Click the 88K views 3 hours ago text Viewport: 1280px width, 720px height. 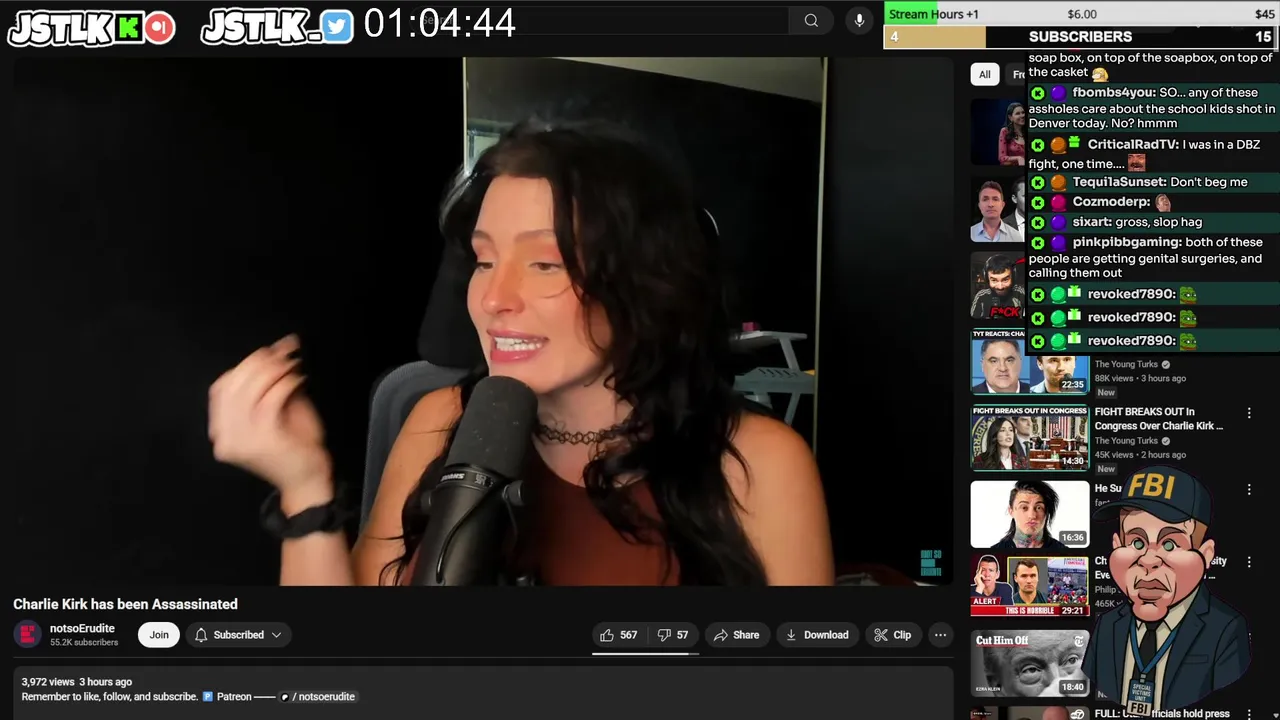[1140, 378]
